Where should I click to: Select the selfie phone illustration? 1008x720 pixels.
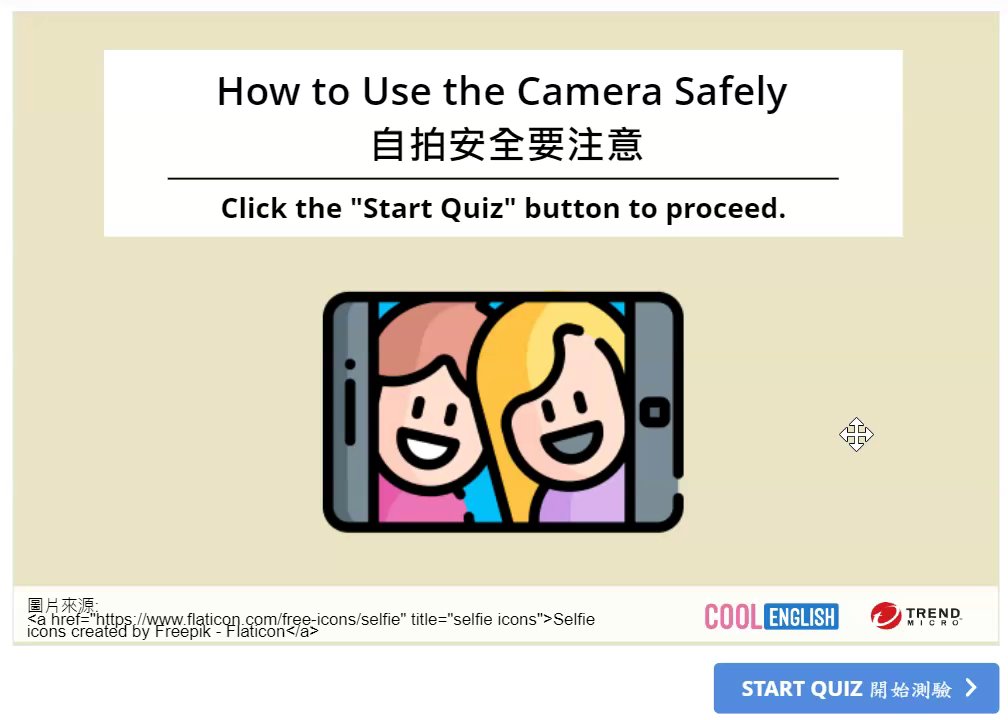coord(503,412)
